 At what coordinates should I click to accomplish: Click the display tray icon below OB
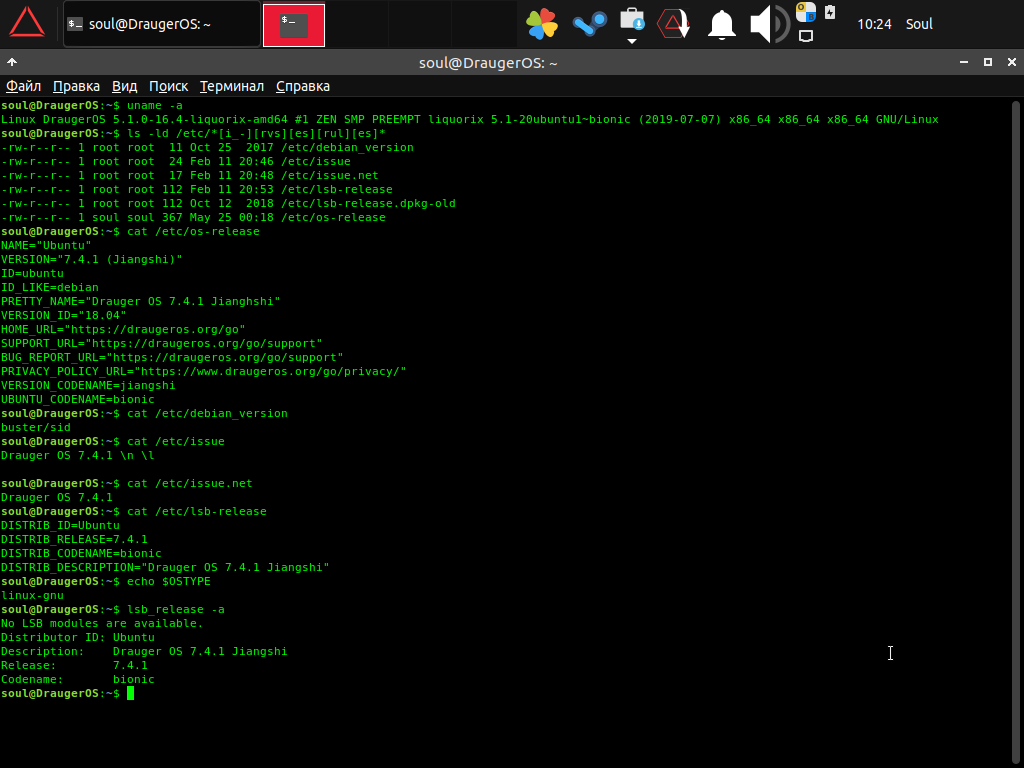[x=806, y=36]
